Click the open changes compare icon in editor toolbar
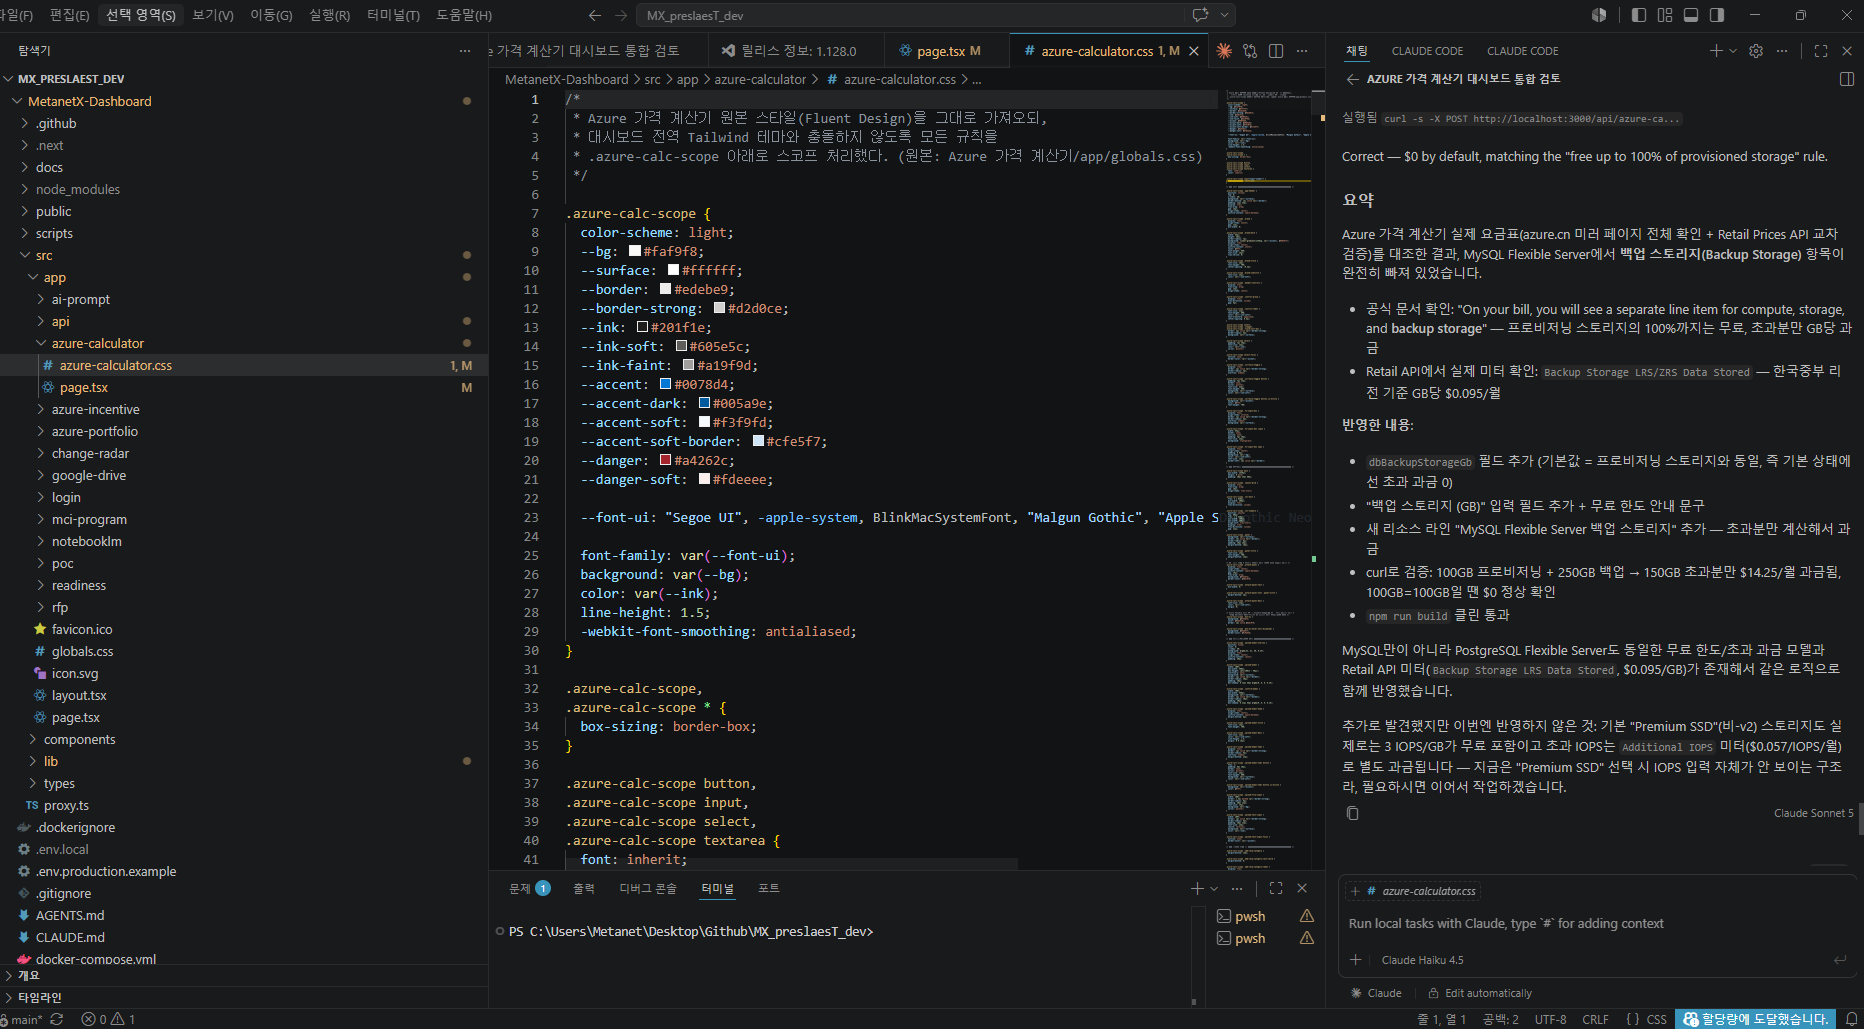This screenshot has width=1864, height=1029. [1250, 51]
